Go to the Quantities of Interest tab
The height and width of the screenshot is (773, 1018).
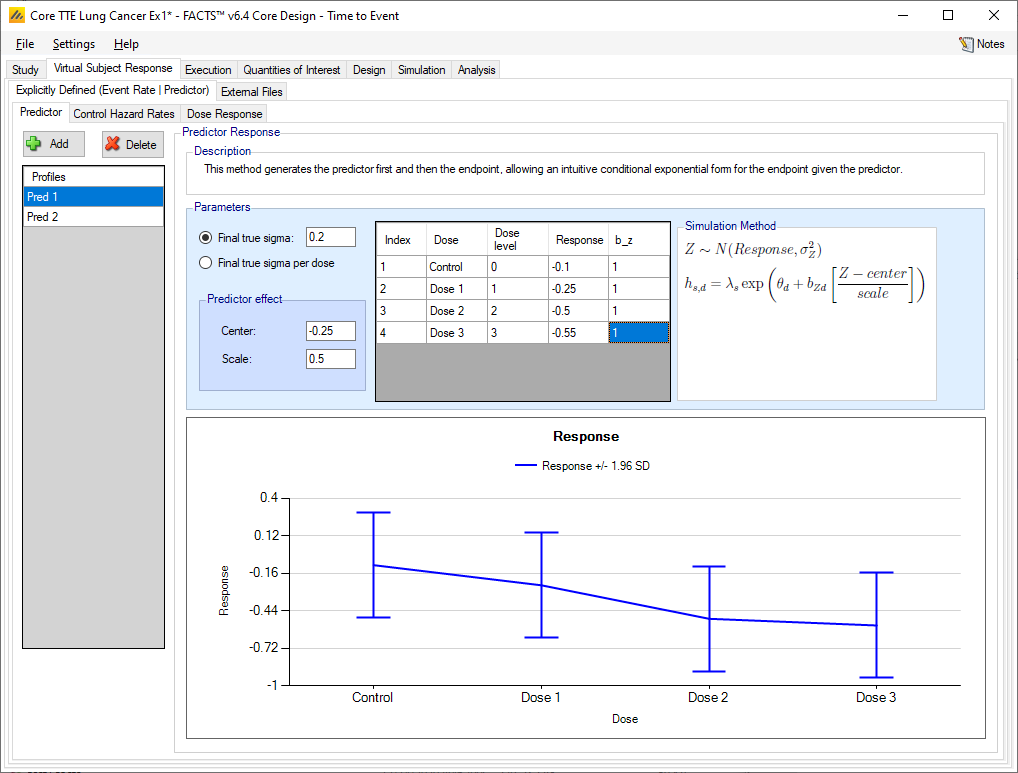coord(292,70)
